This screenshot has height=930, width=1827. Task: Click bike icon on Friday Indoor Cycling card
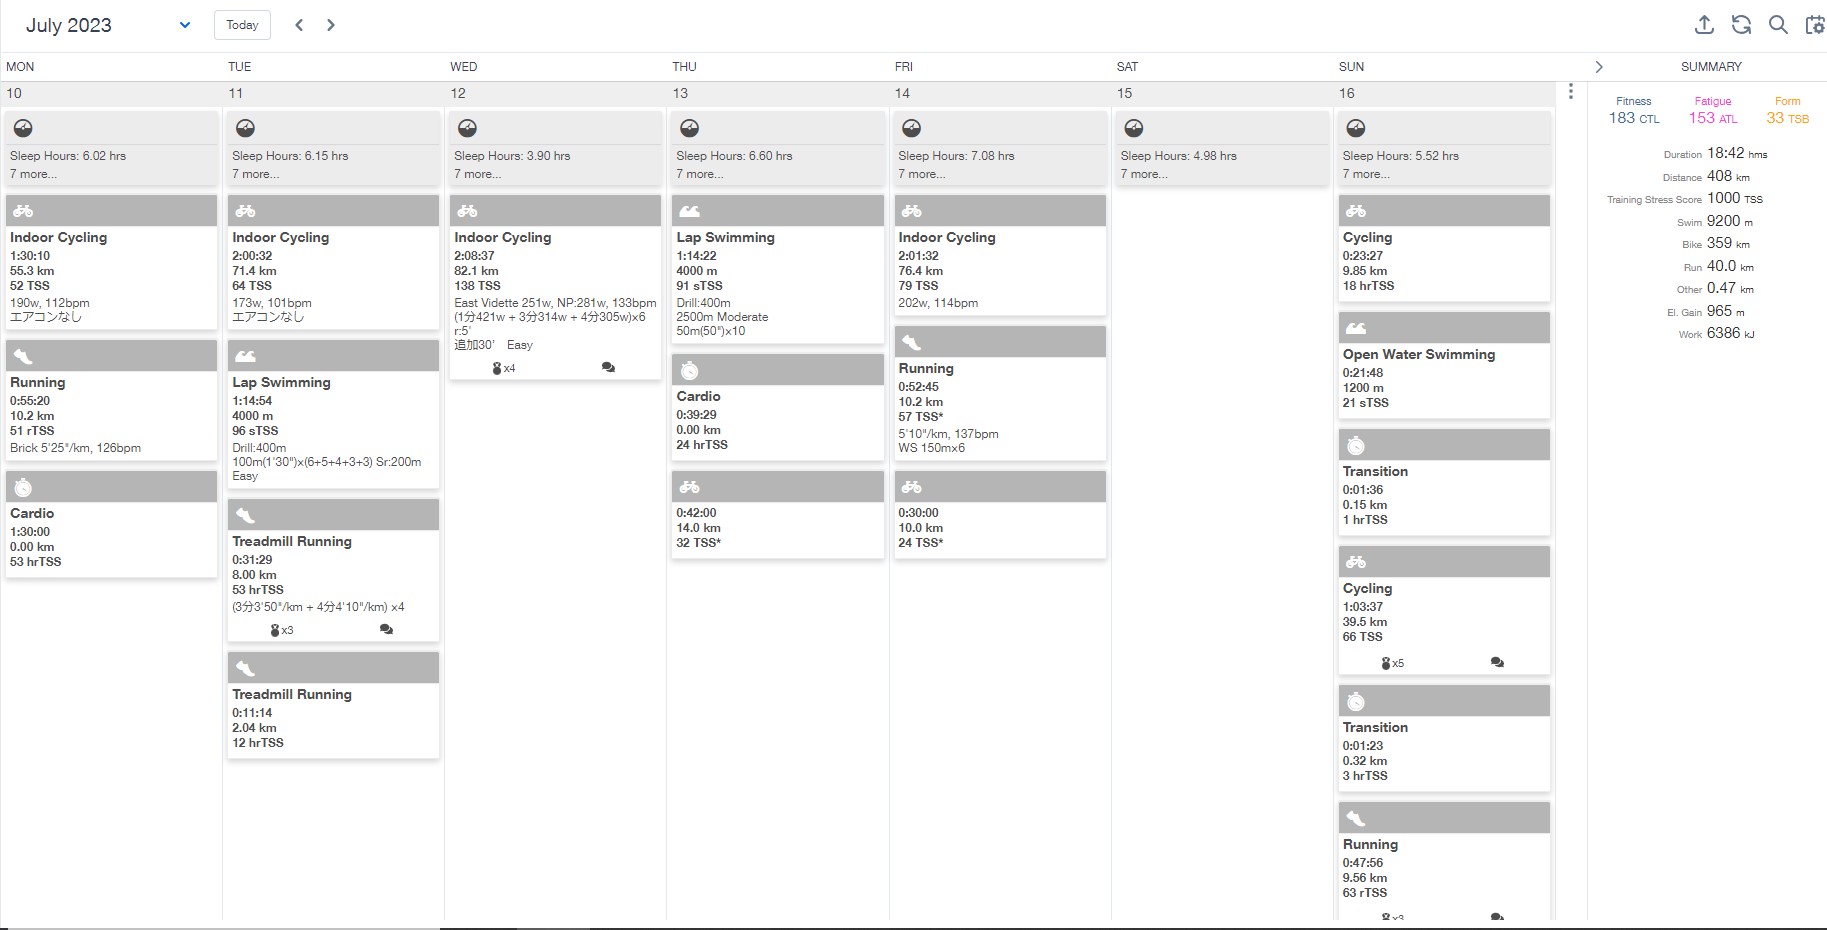911,211
